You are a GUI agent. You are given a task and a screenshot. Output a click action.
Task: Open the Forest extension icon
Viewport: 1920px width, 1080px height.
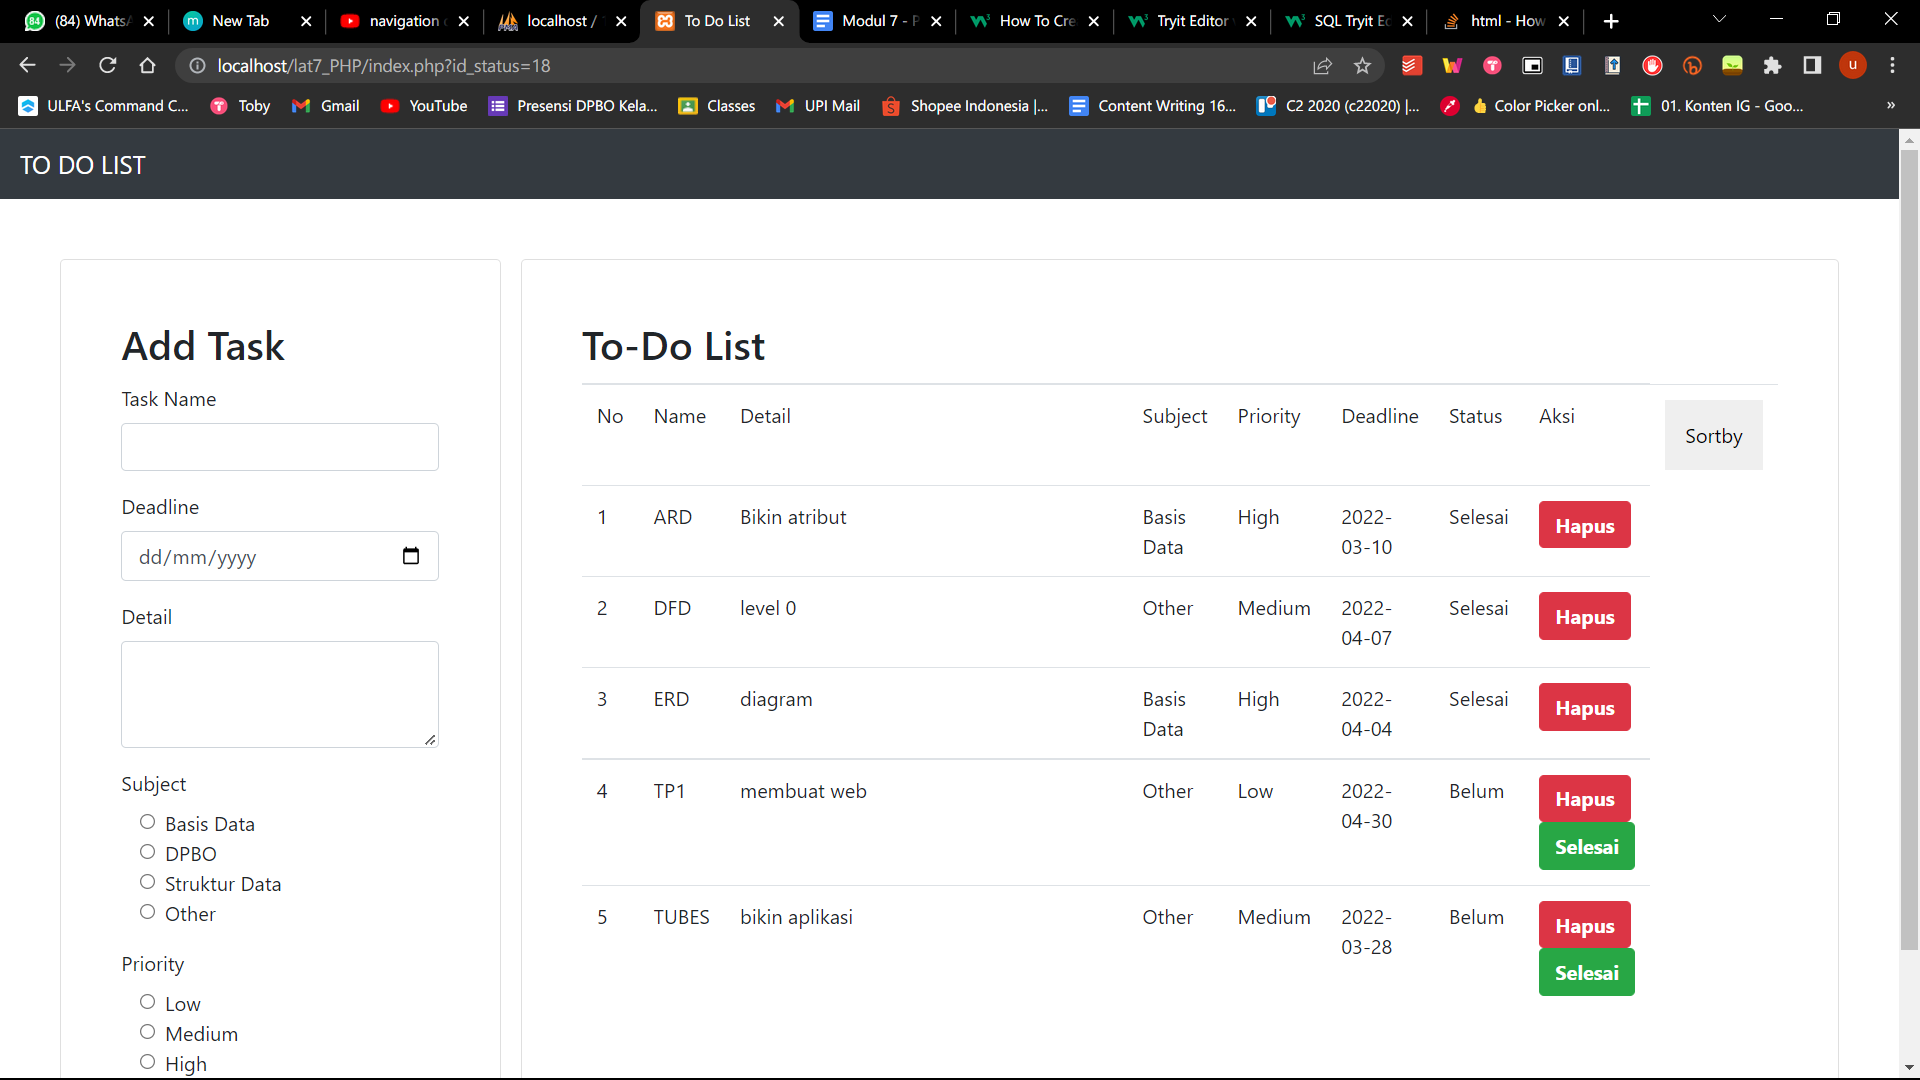pyautogui.click(x=1733, y=66)
